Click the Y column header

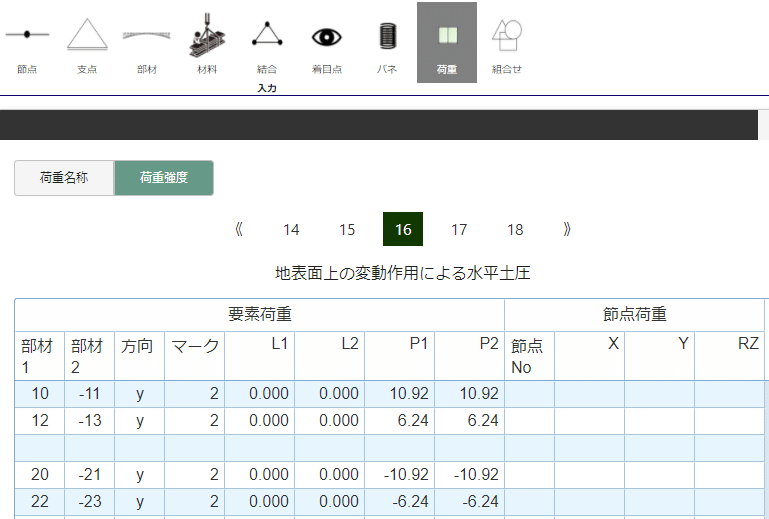point(660,356)
